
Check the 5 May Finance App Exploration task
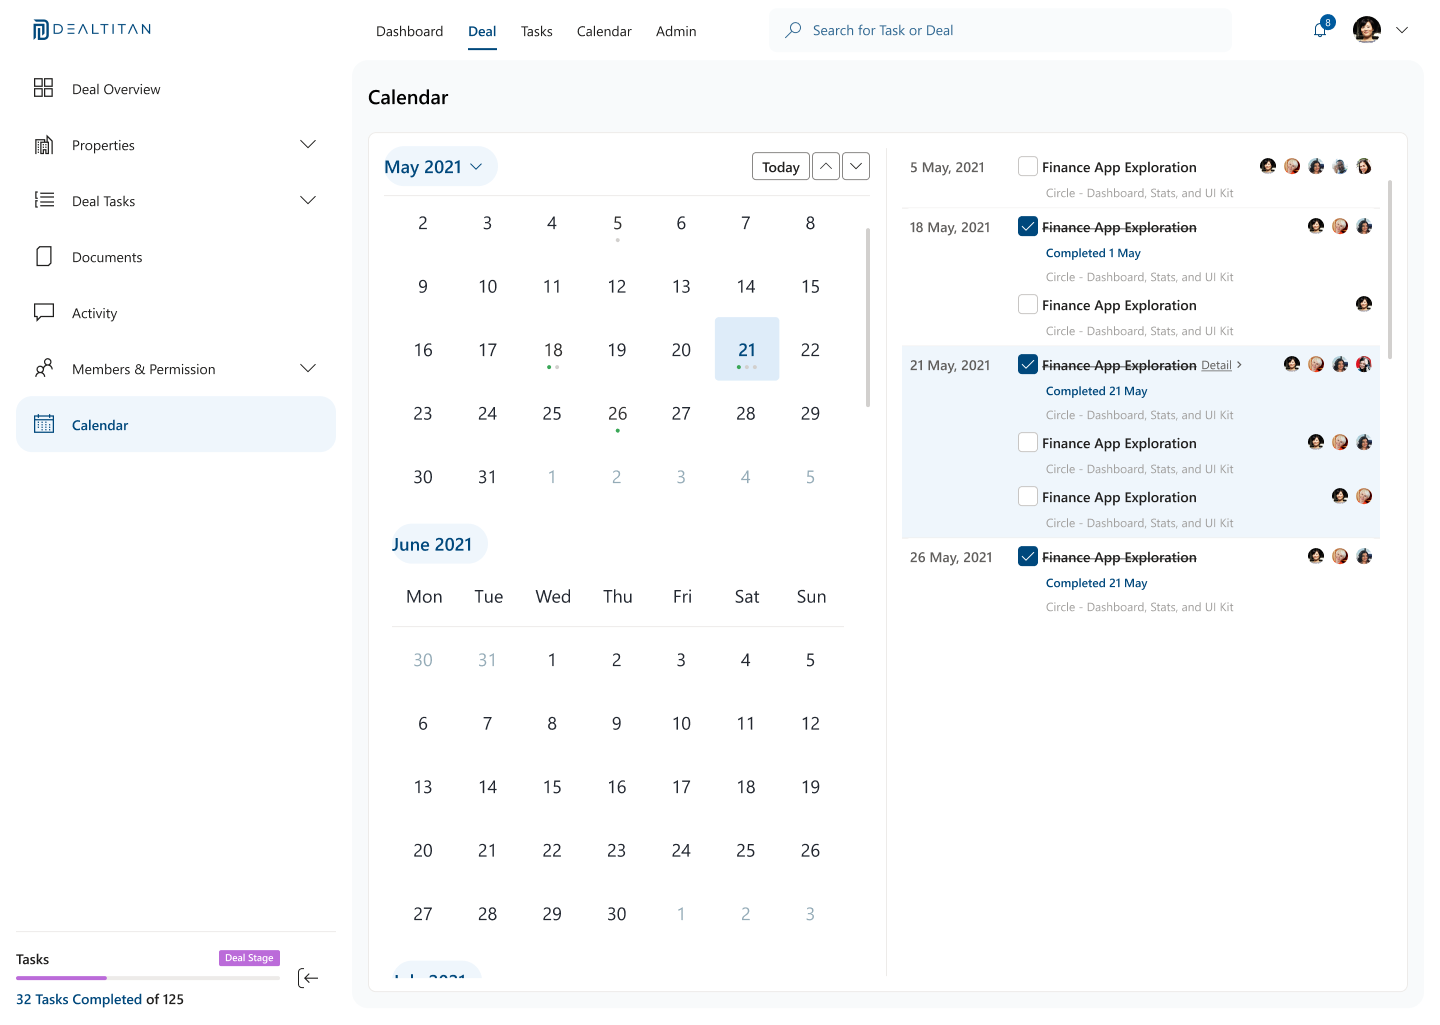coord(1027,166)
